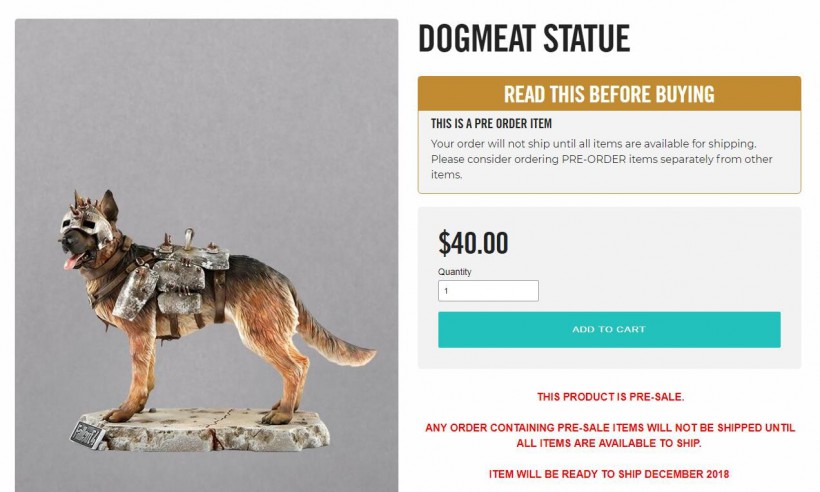Click the 'ready to ship December 2018' notice
The width and height of the screenshot is (820, 492).
pyautogui.click(x=609, y=473)
